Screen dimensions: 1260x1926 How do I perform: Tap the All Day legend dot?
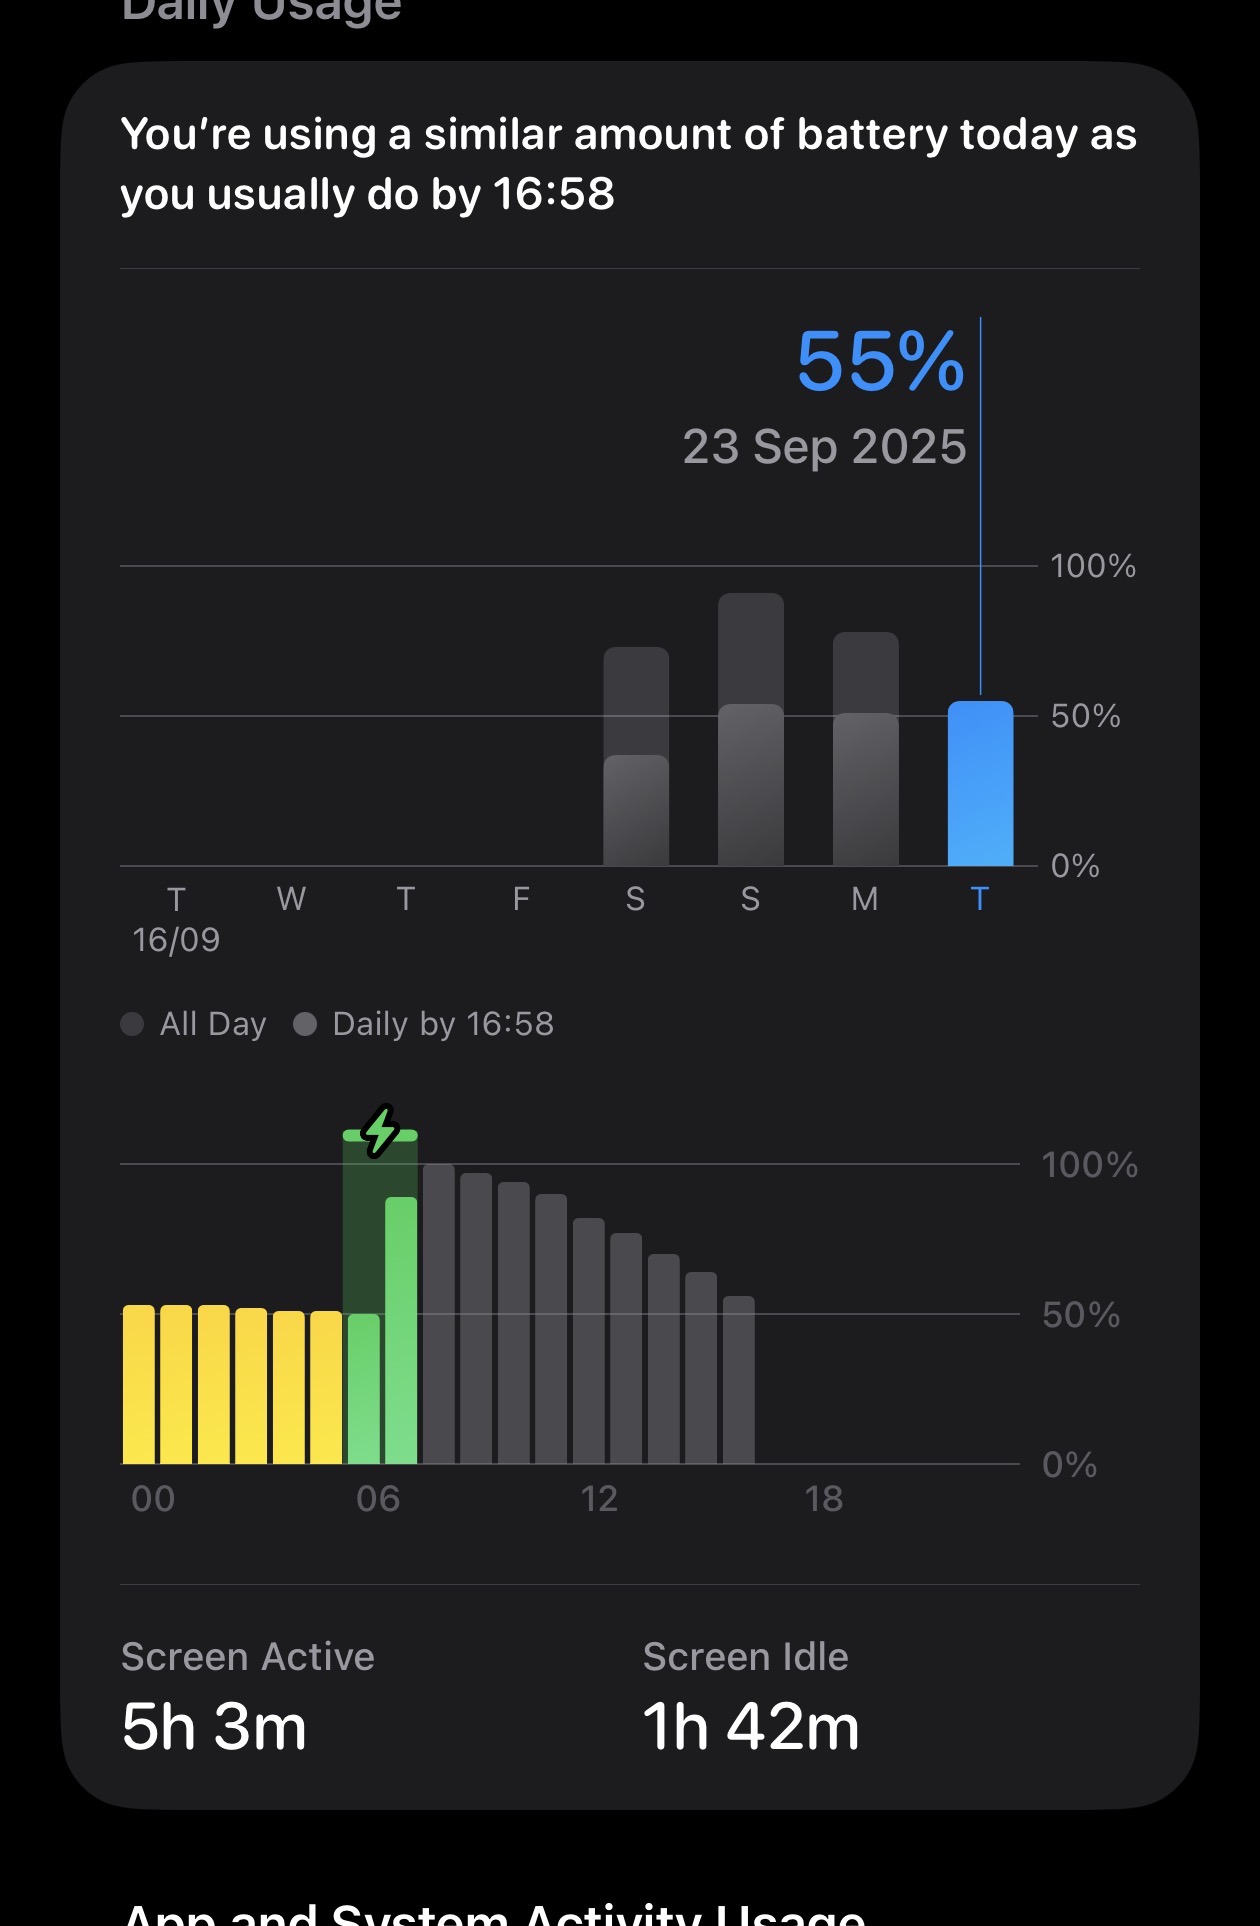tap(132, 1024)
